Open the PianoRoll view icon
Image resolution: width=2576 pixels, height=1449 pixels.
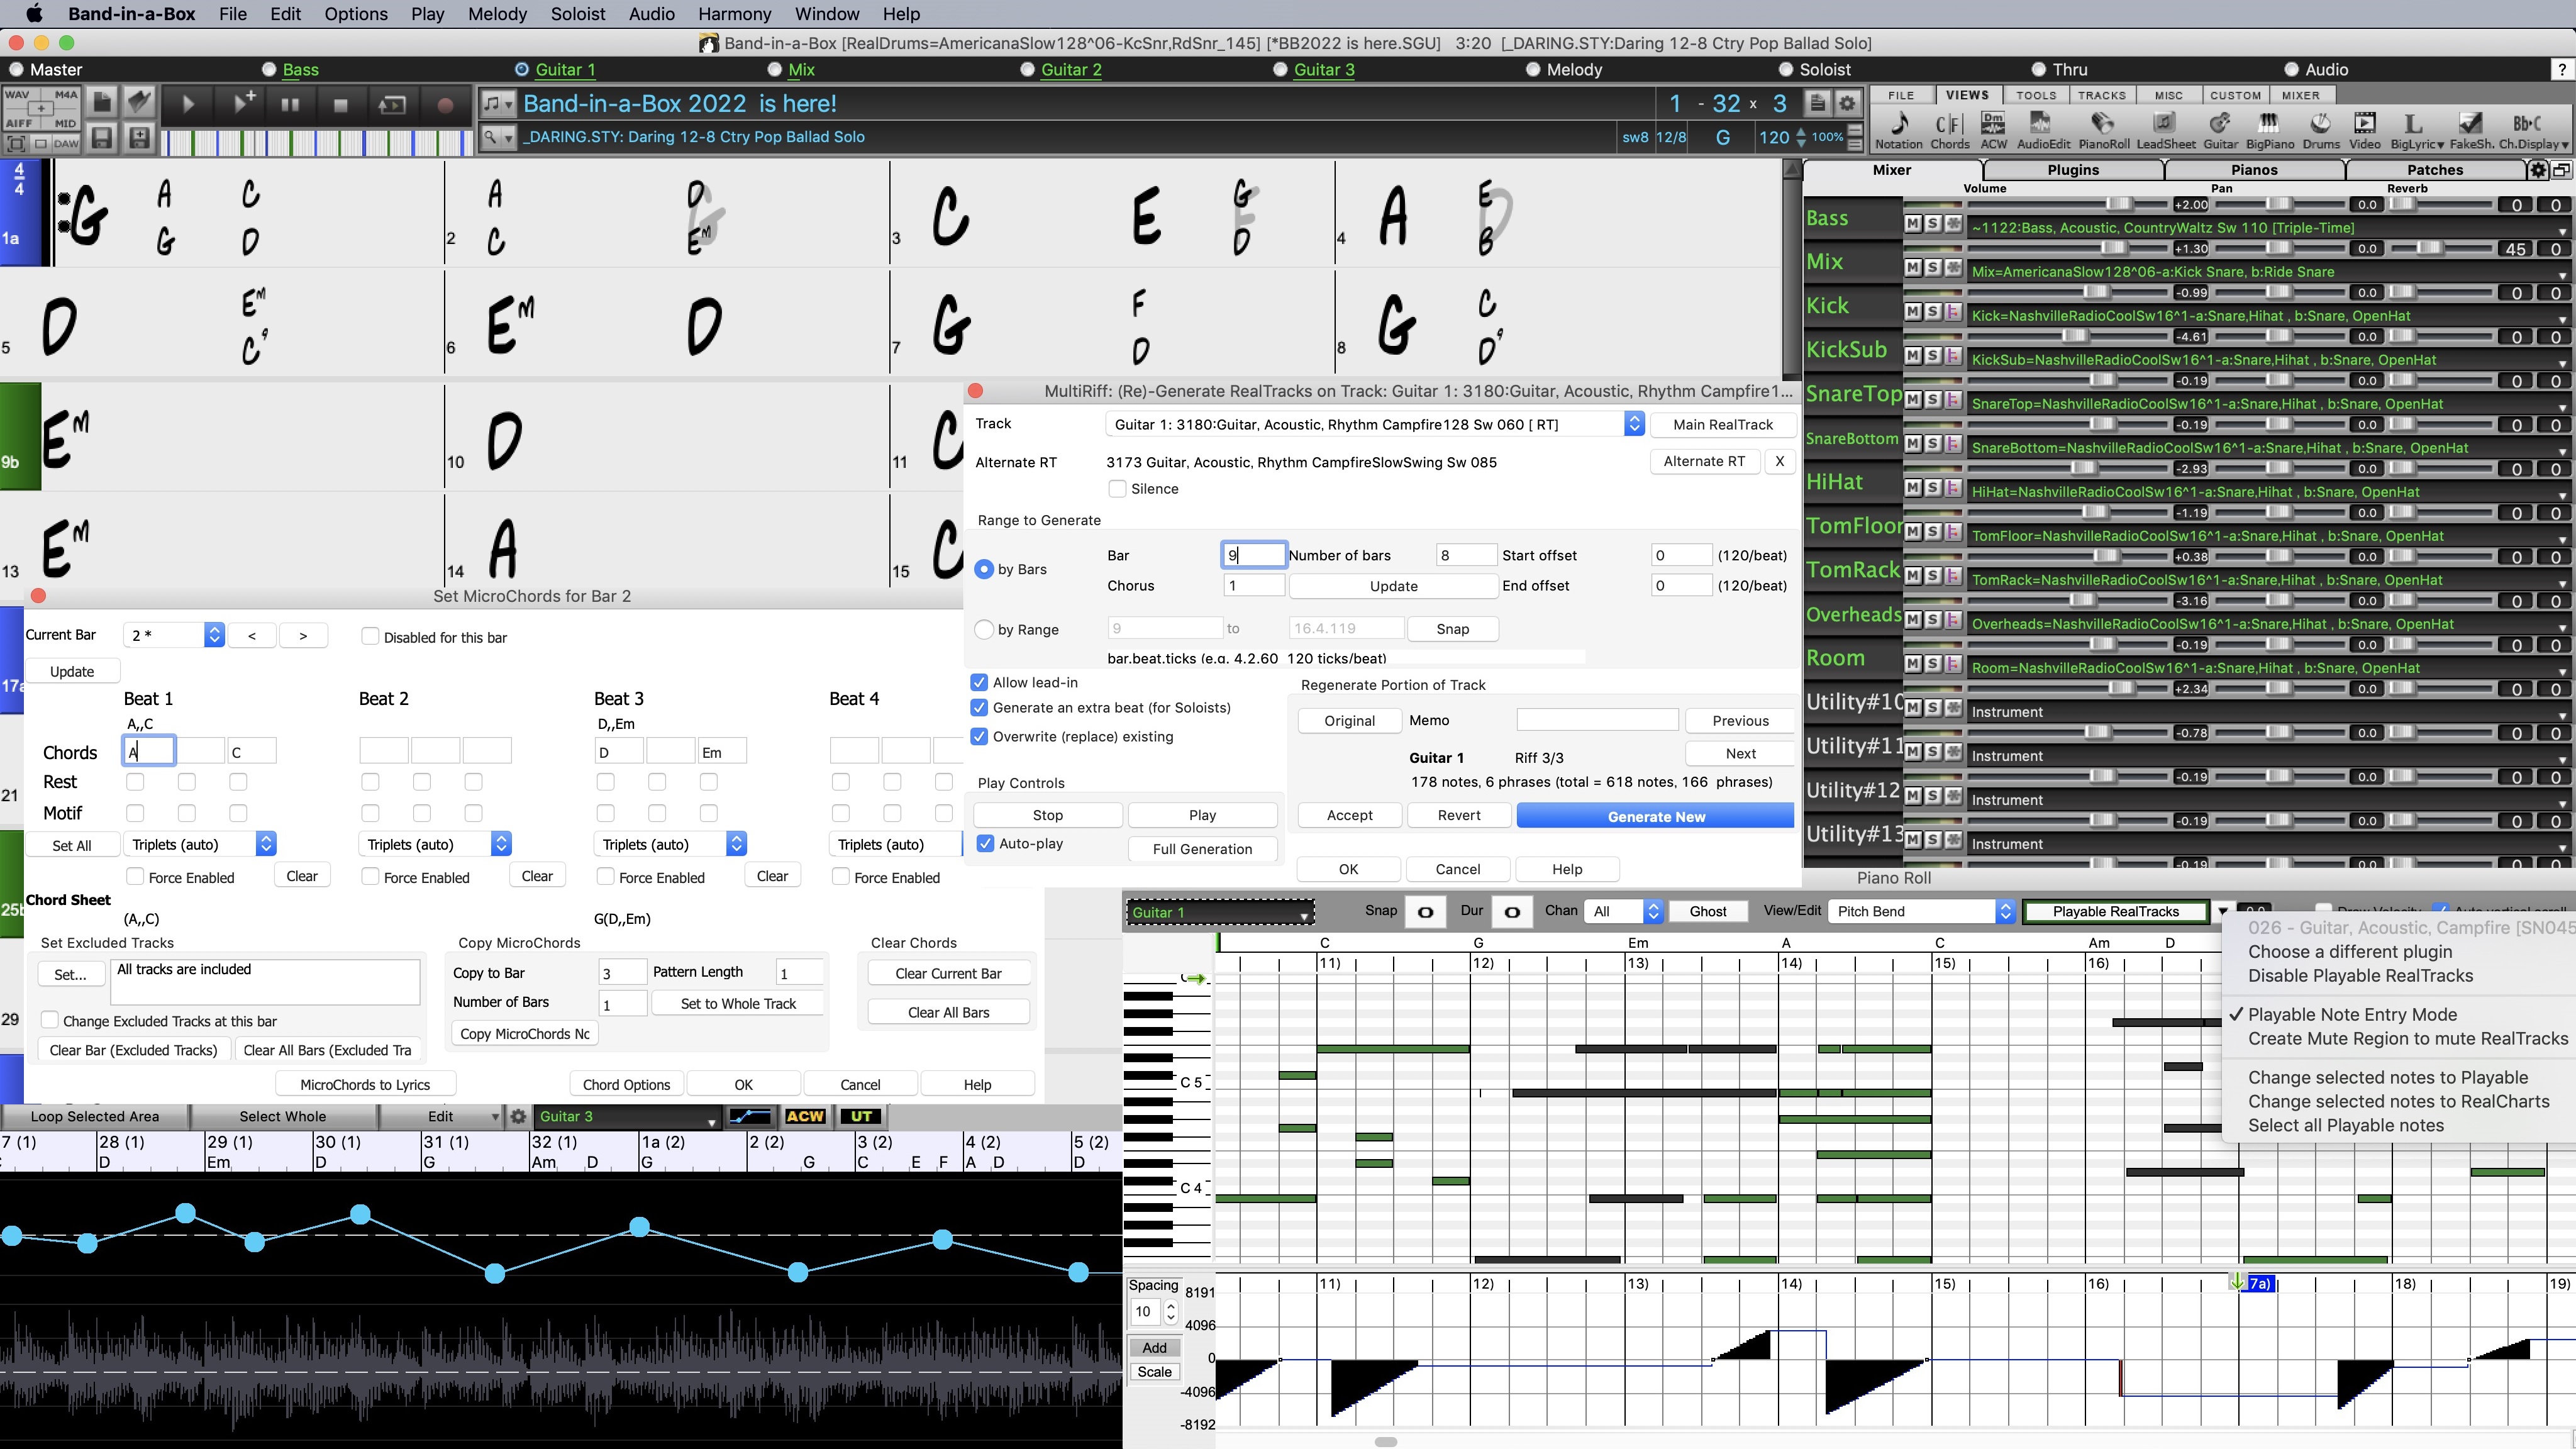[x=2104, y=130]
